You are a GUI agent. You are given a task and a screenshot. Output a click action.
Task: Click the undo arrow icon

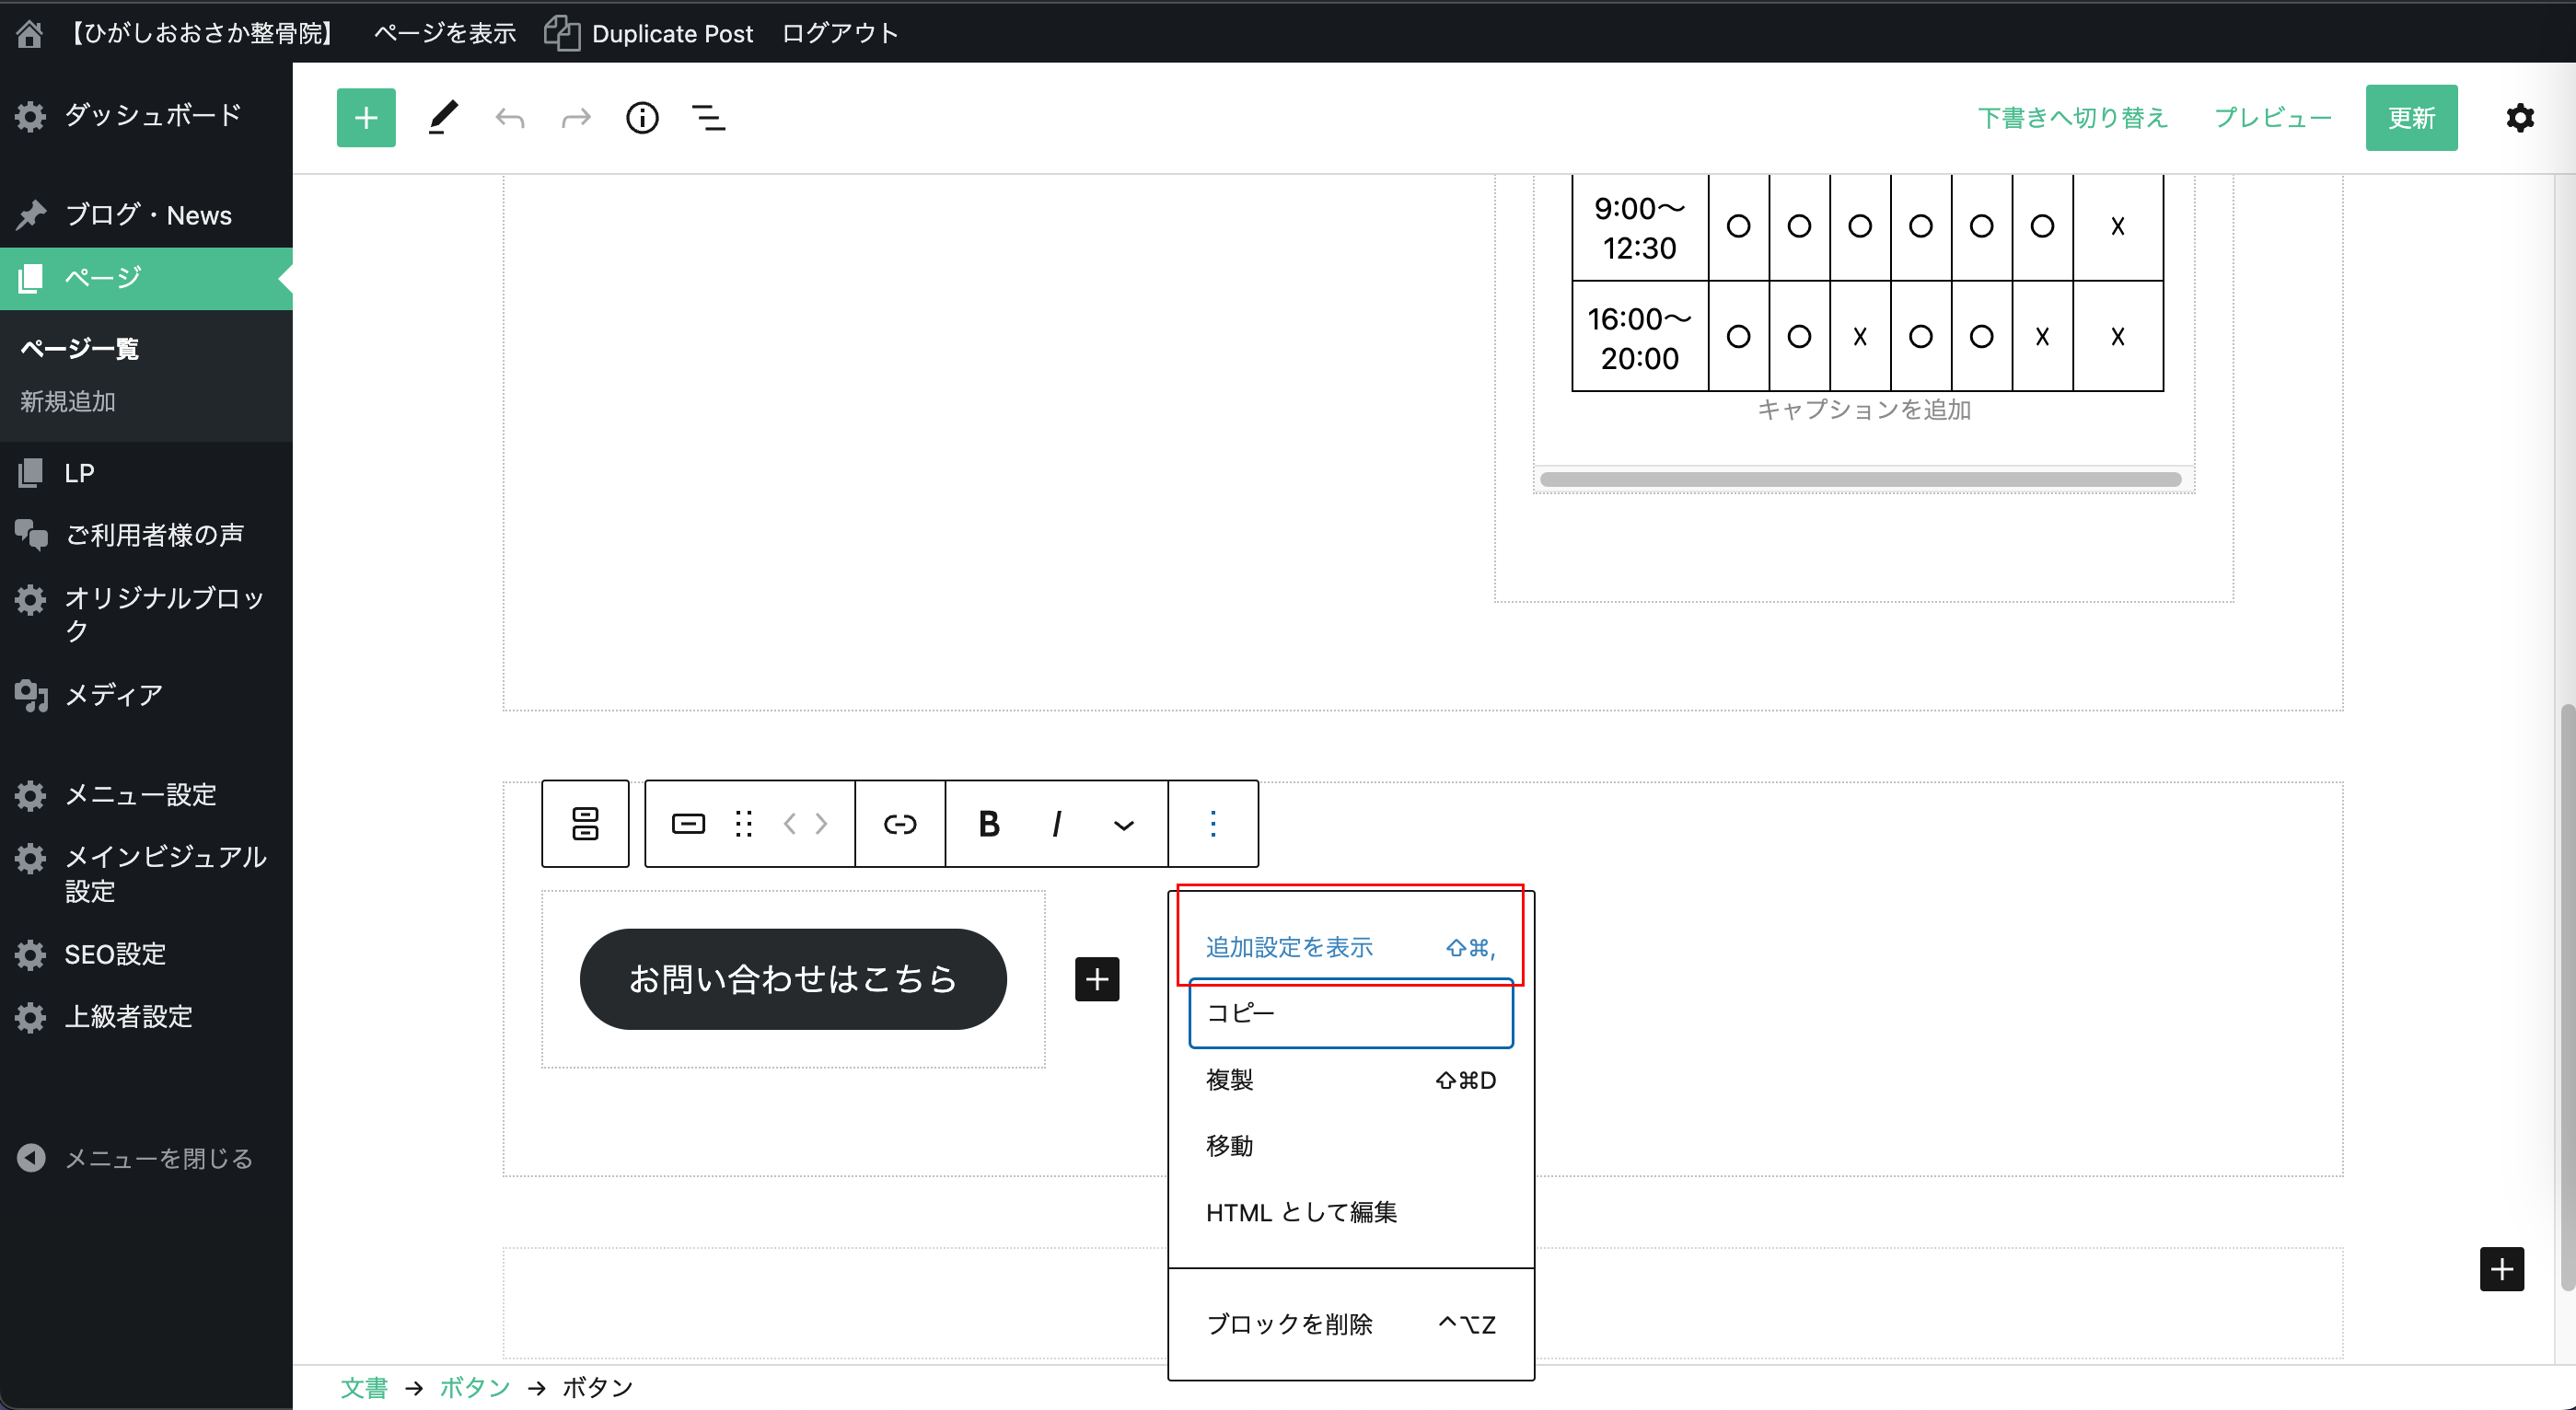[x=509, y=119]
